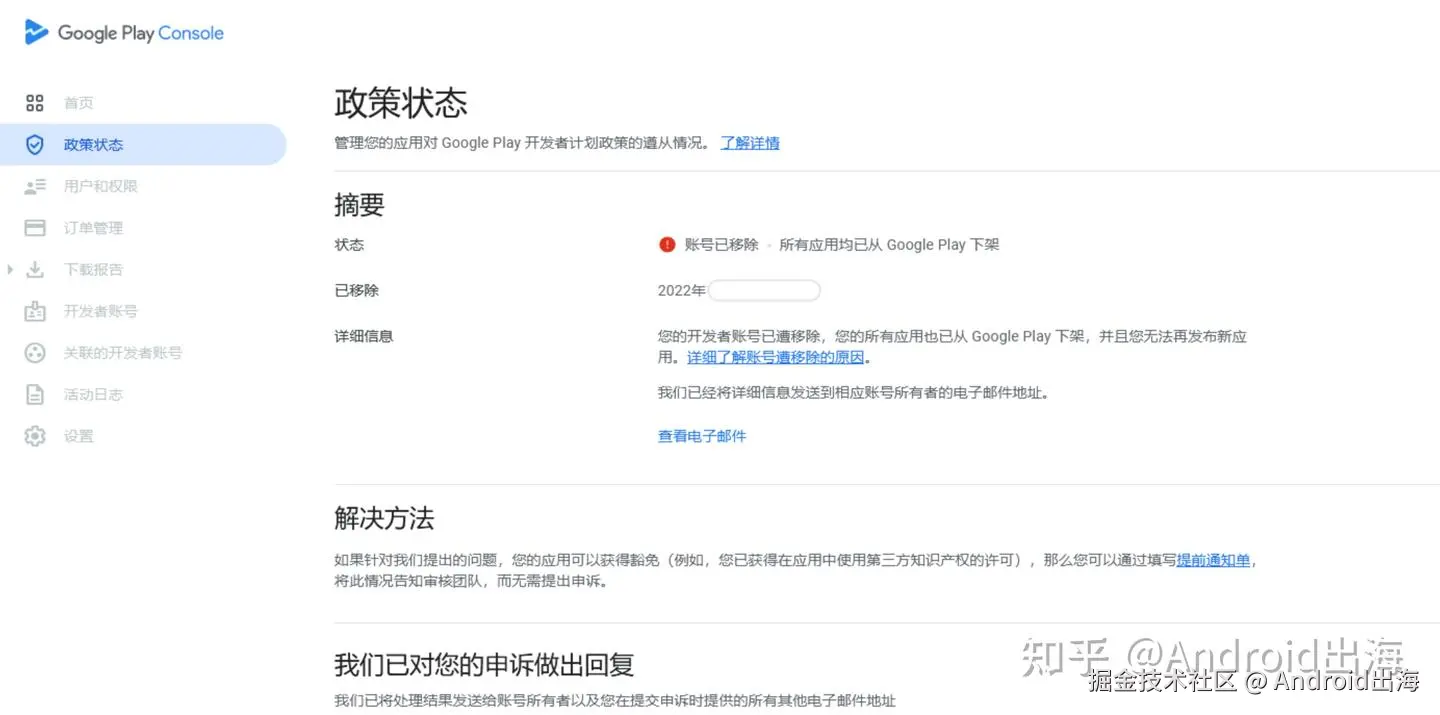This screenshot has width=1440, height=715.
Task: Click the 活动日志 document icon
Action: pyautogui.click(x=35, y=395)
